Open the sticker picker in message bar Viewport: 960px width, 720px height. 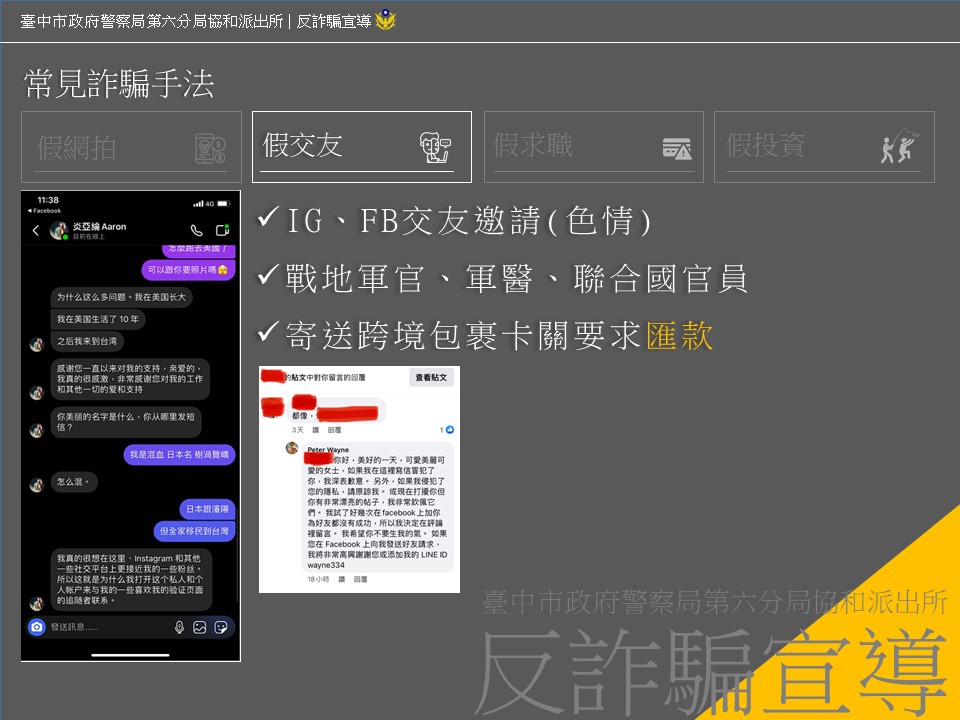(221, 627)
